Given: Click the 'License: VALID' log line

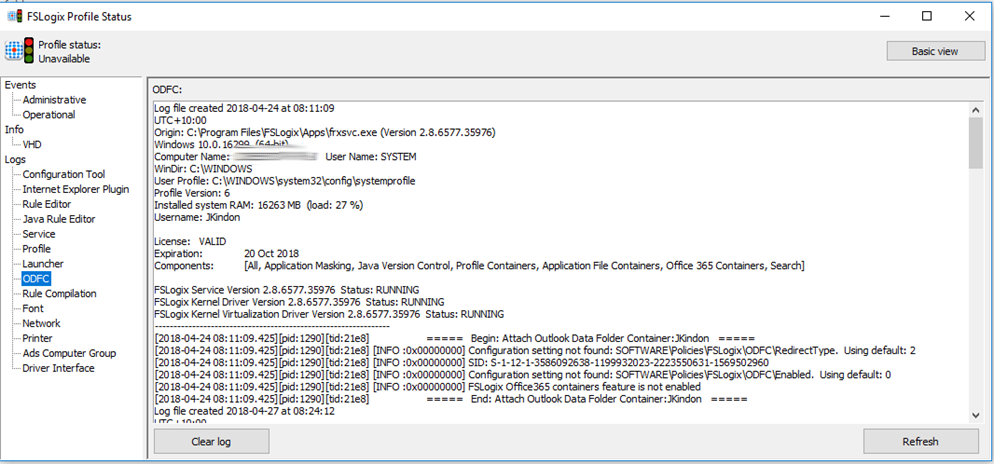Looking at the screenshot, I should 190,242.
